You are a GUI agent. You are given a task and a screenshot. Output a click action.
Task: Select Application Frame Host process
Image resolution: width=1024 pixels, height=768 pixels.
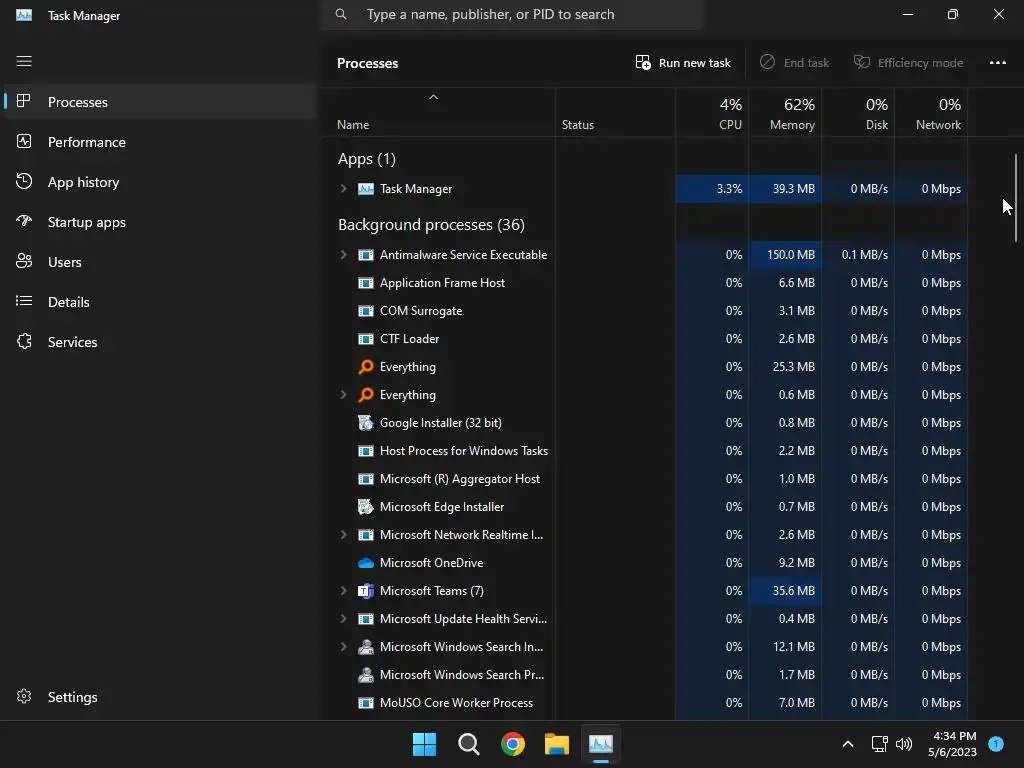645,283
